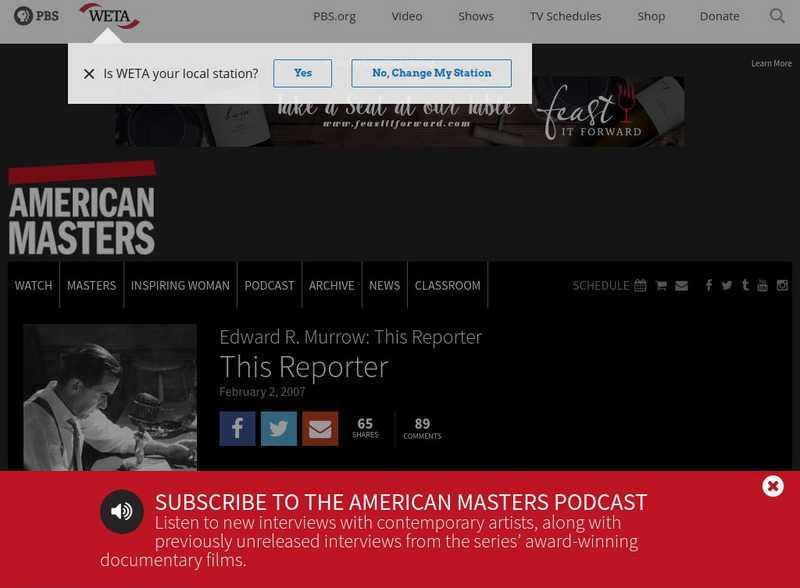Viewport: 800px width, 588px height.
Task: Open TV Schedules in top bar
Action: coord(565,16)
